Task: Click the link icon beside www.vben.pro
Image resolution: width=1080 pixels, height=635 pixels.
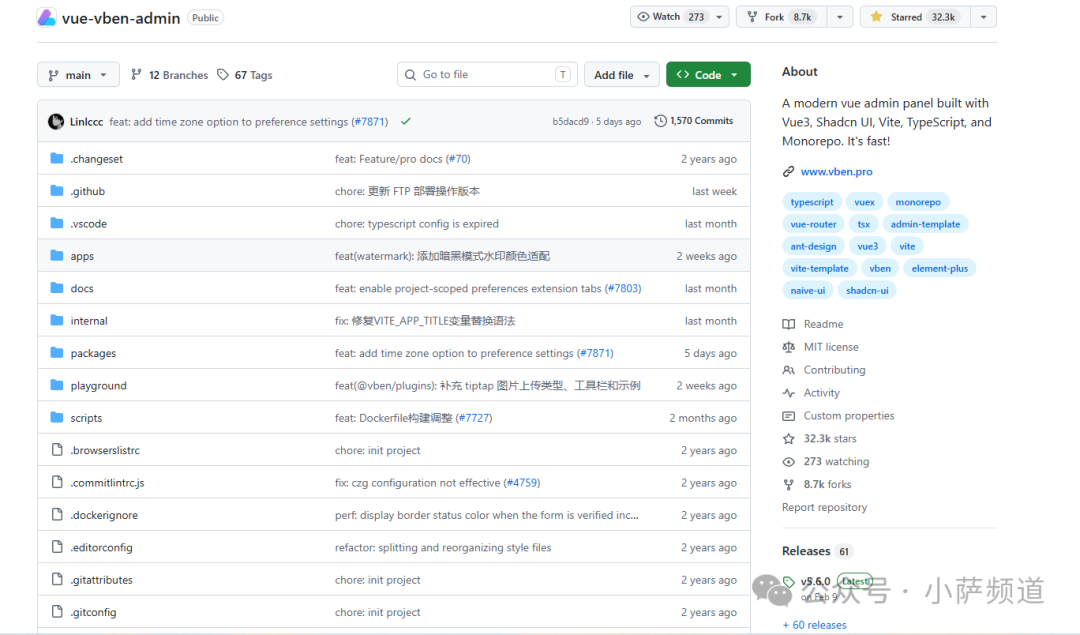Action: click(x=789, y=171)
